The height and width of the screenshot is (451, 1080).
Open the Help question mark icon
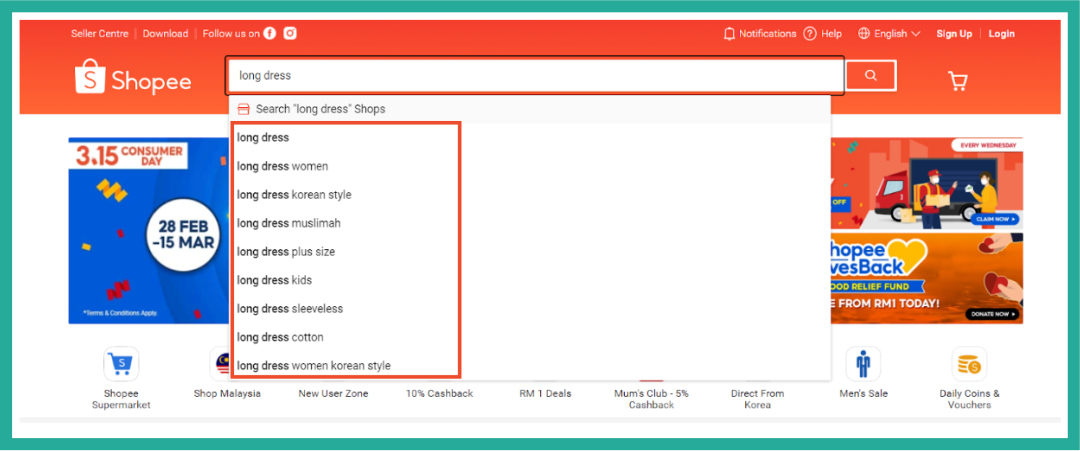tap(810, 34)
